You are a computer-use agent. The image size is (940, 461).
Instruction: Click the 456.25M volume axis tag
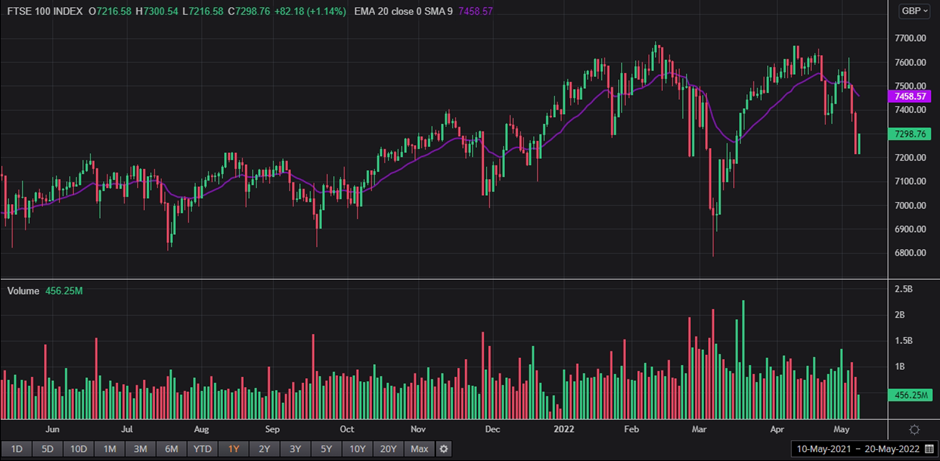(x=910, y=396)
